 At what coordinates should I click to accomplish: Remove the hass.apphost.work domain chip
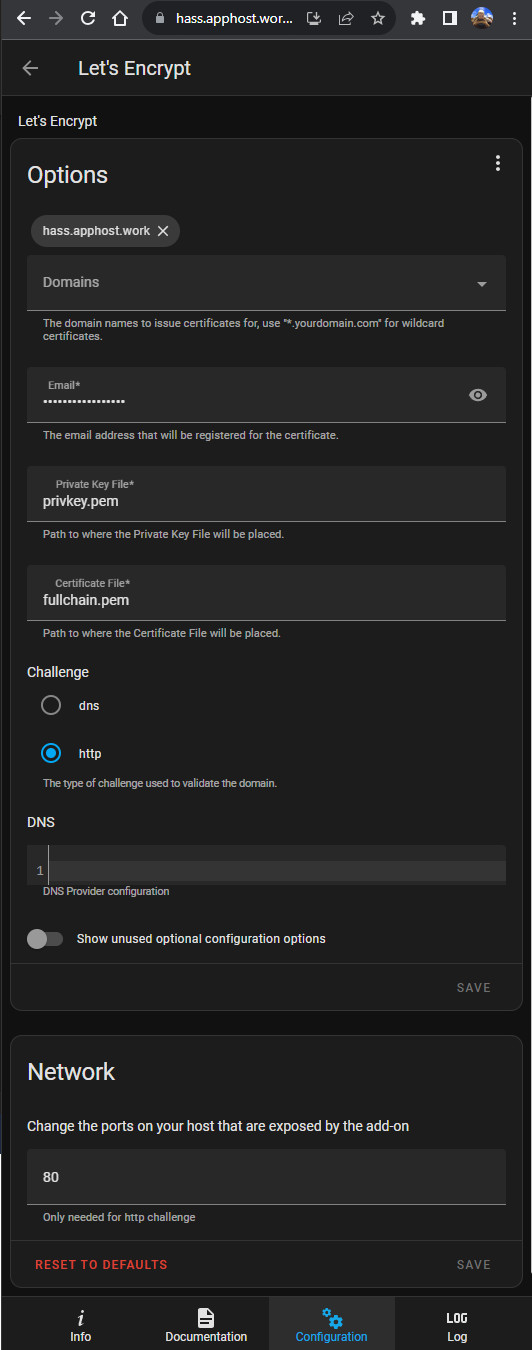pos(163,231)
